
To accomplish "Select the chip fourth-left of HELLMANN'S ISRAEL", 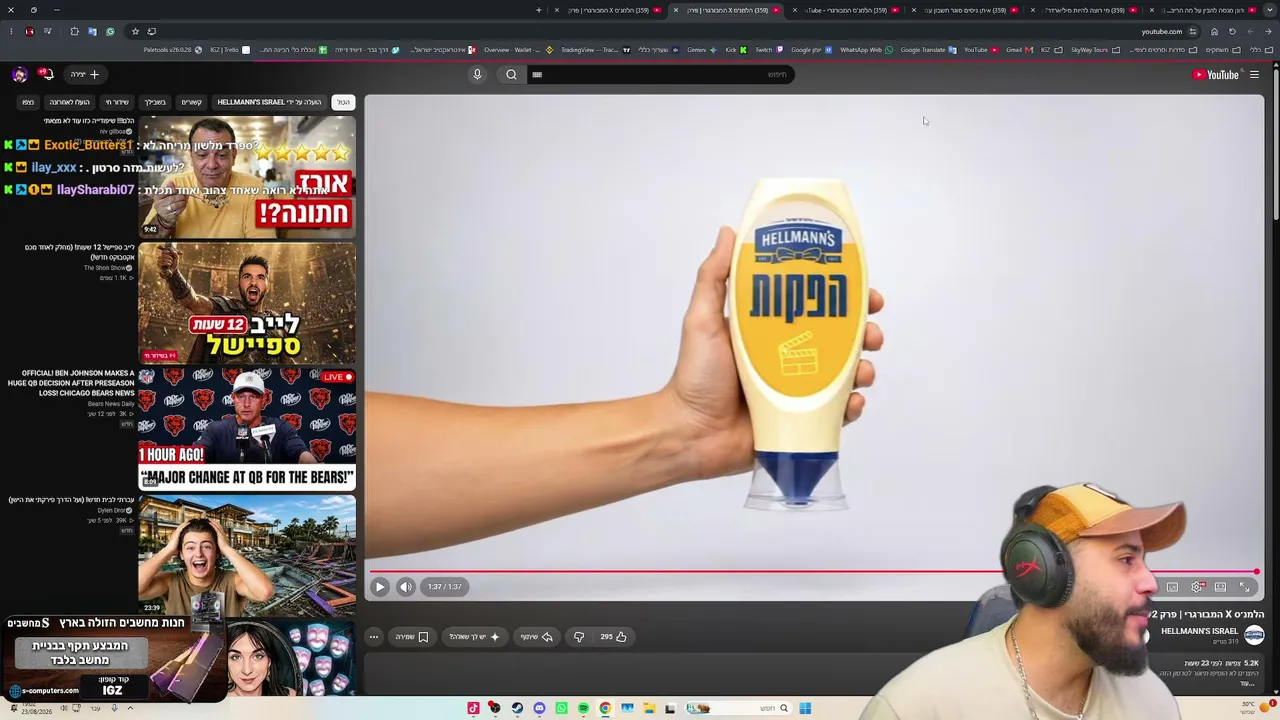I will coord(70,102).
